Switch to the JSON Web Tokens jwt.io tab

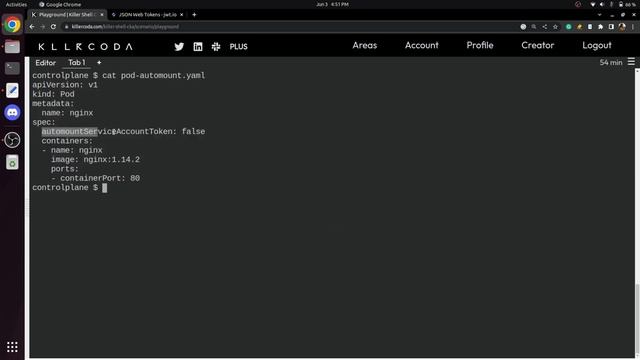(148, 15)
